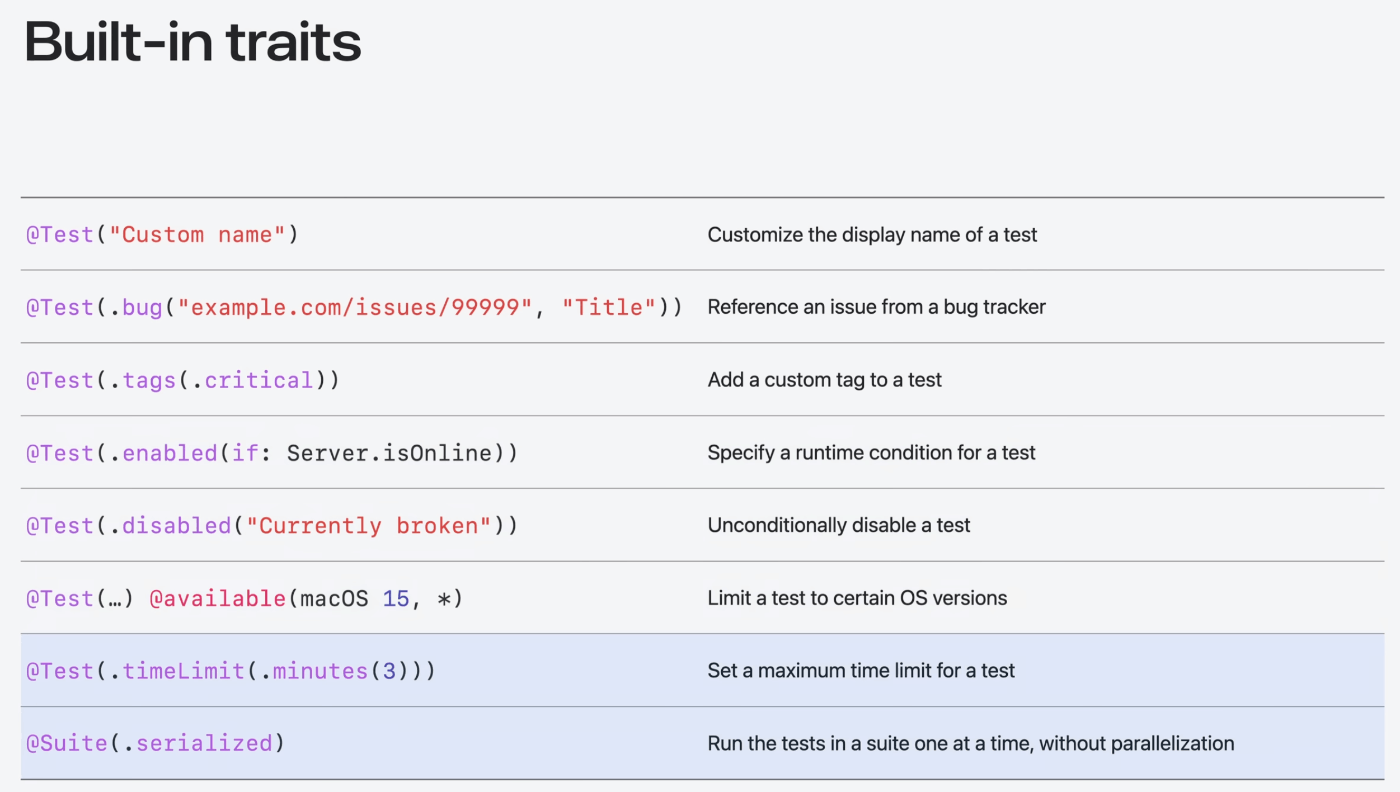
Task: Click "Unconditionally disable a test" description
Action: pyautogui.click(x=839, y=525)
